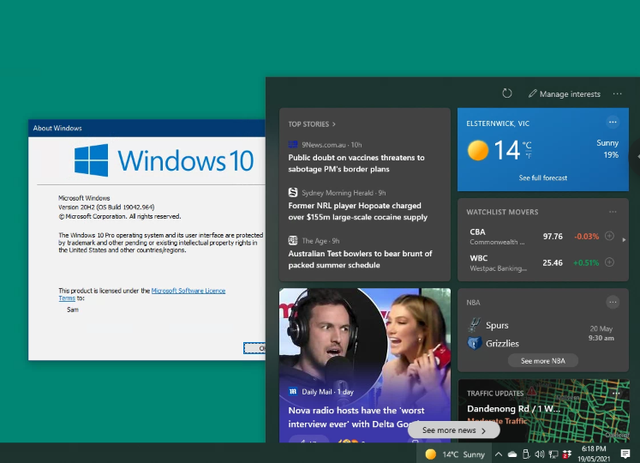Open the vaccines border plans article
The height and width of the screenshot is (463, 640).
pos(356,164)
